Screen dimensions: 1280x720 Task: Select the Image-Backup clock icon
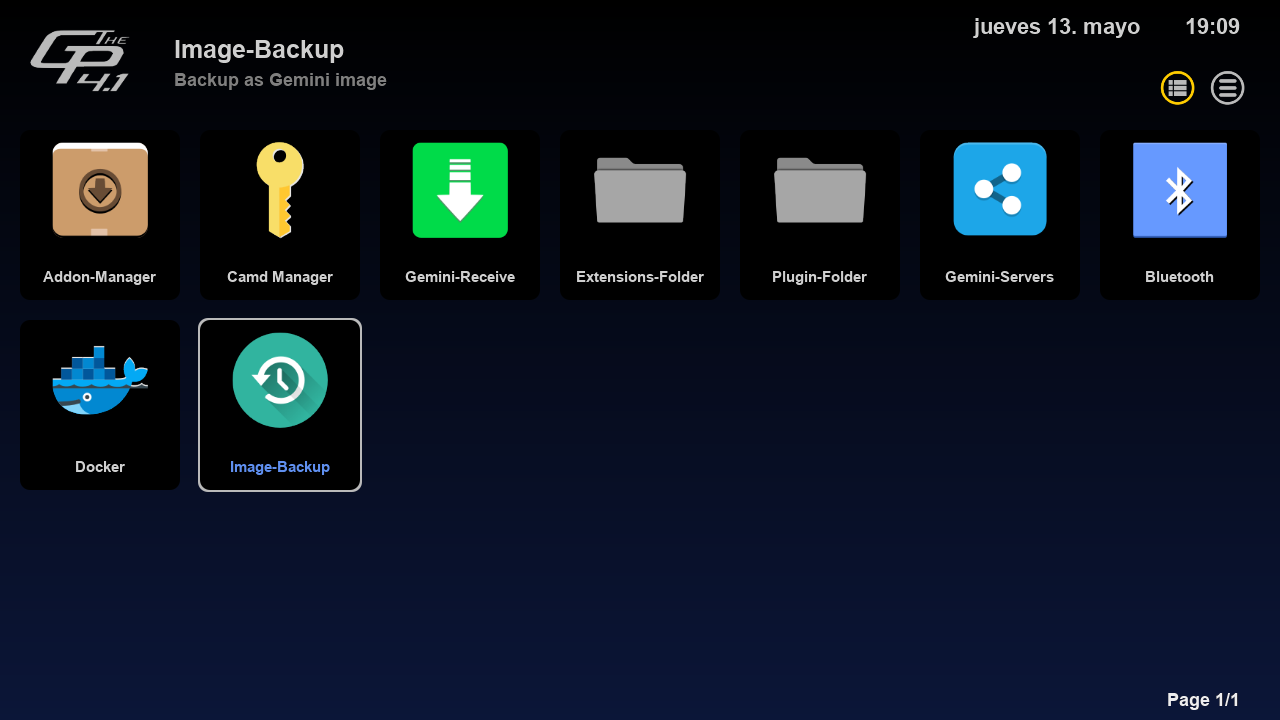(280, 380)
